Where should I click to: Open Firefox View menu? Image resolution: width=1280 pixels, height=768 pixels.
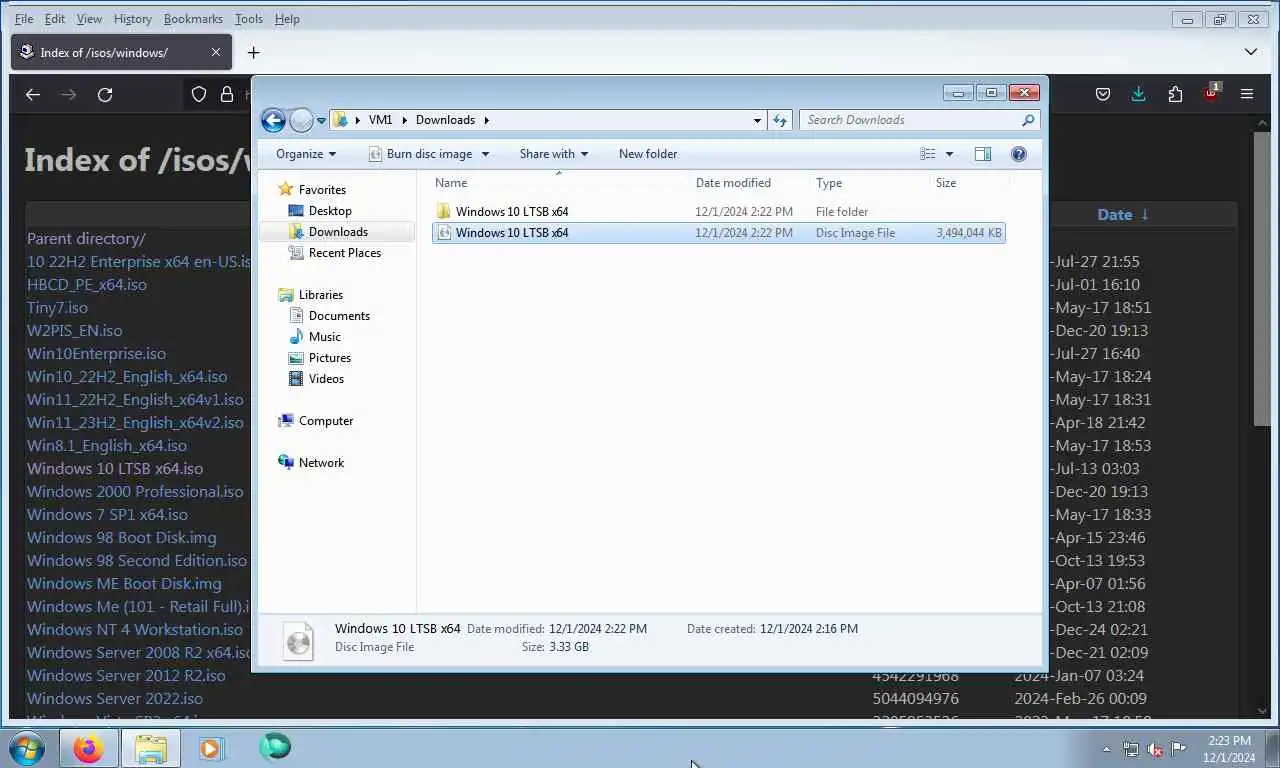click(89, 19)
